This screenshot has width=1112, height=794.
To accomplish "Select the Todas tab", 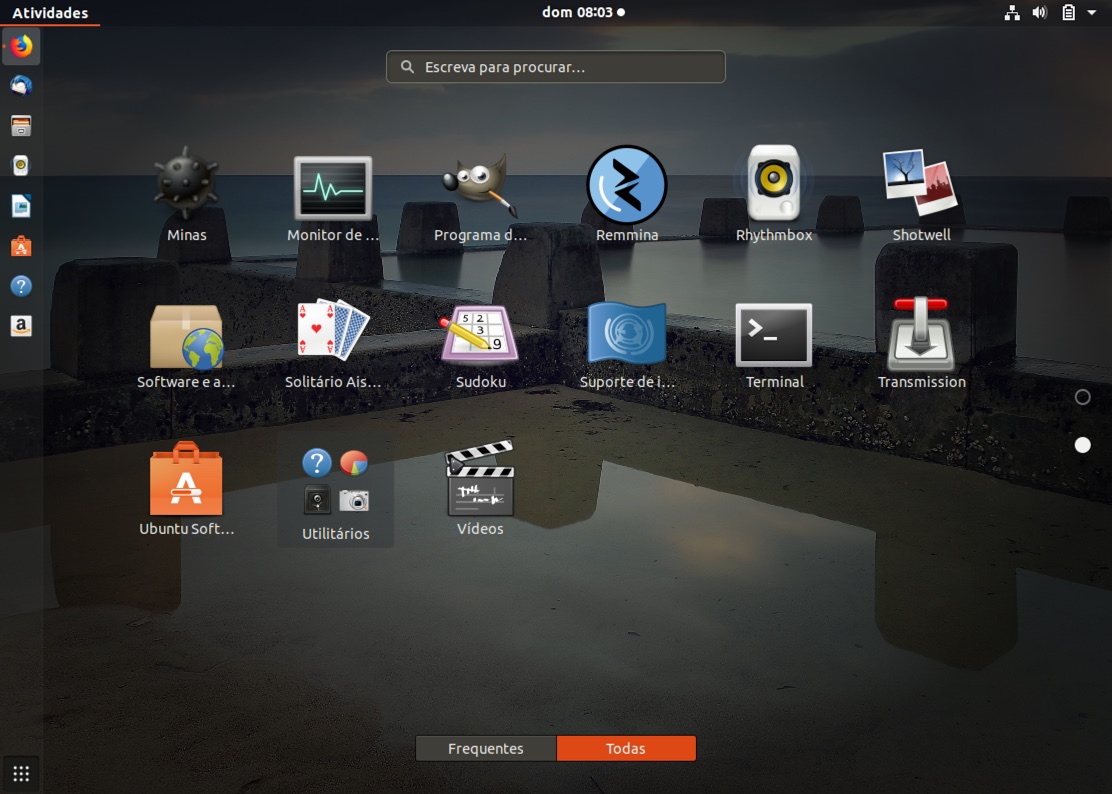I will pyautogui.click(x=627, y=748).
